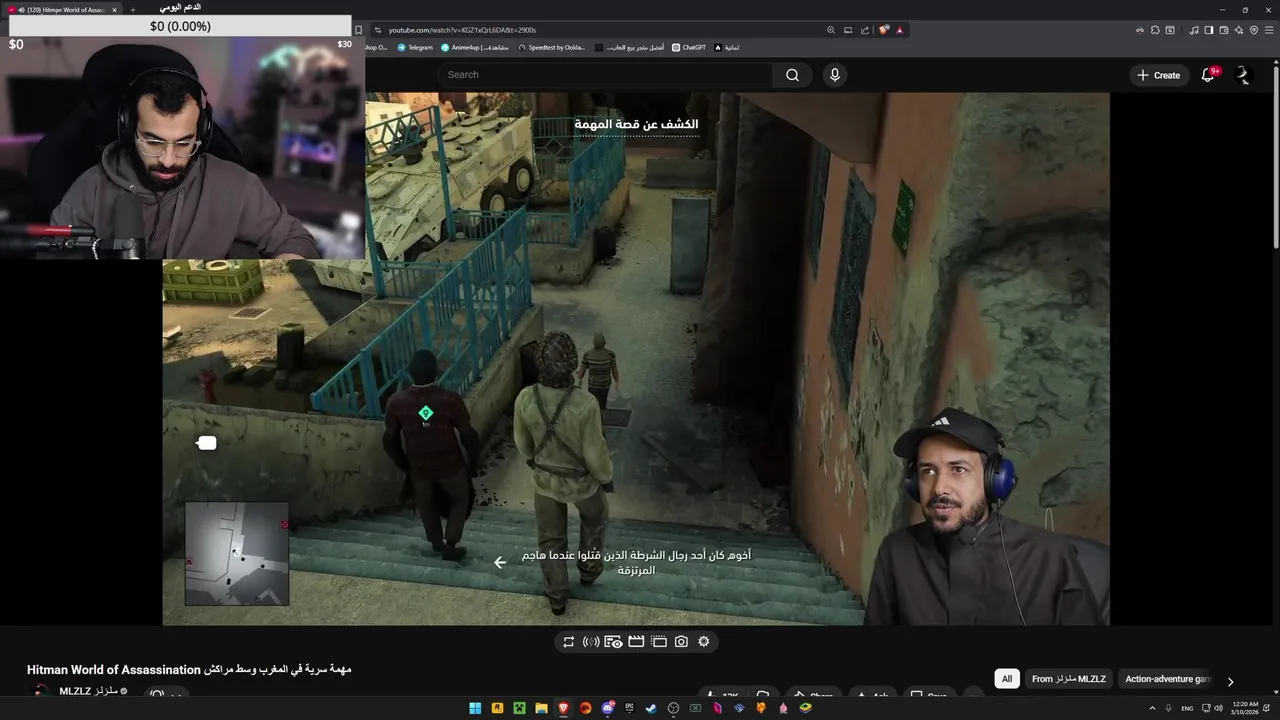
Task: Open the Windows Start button
Action: (x=475, y=708)
